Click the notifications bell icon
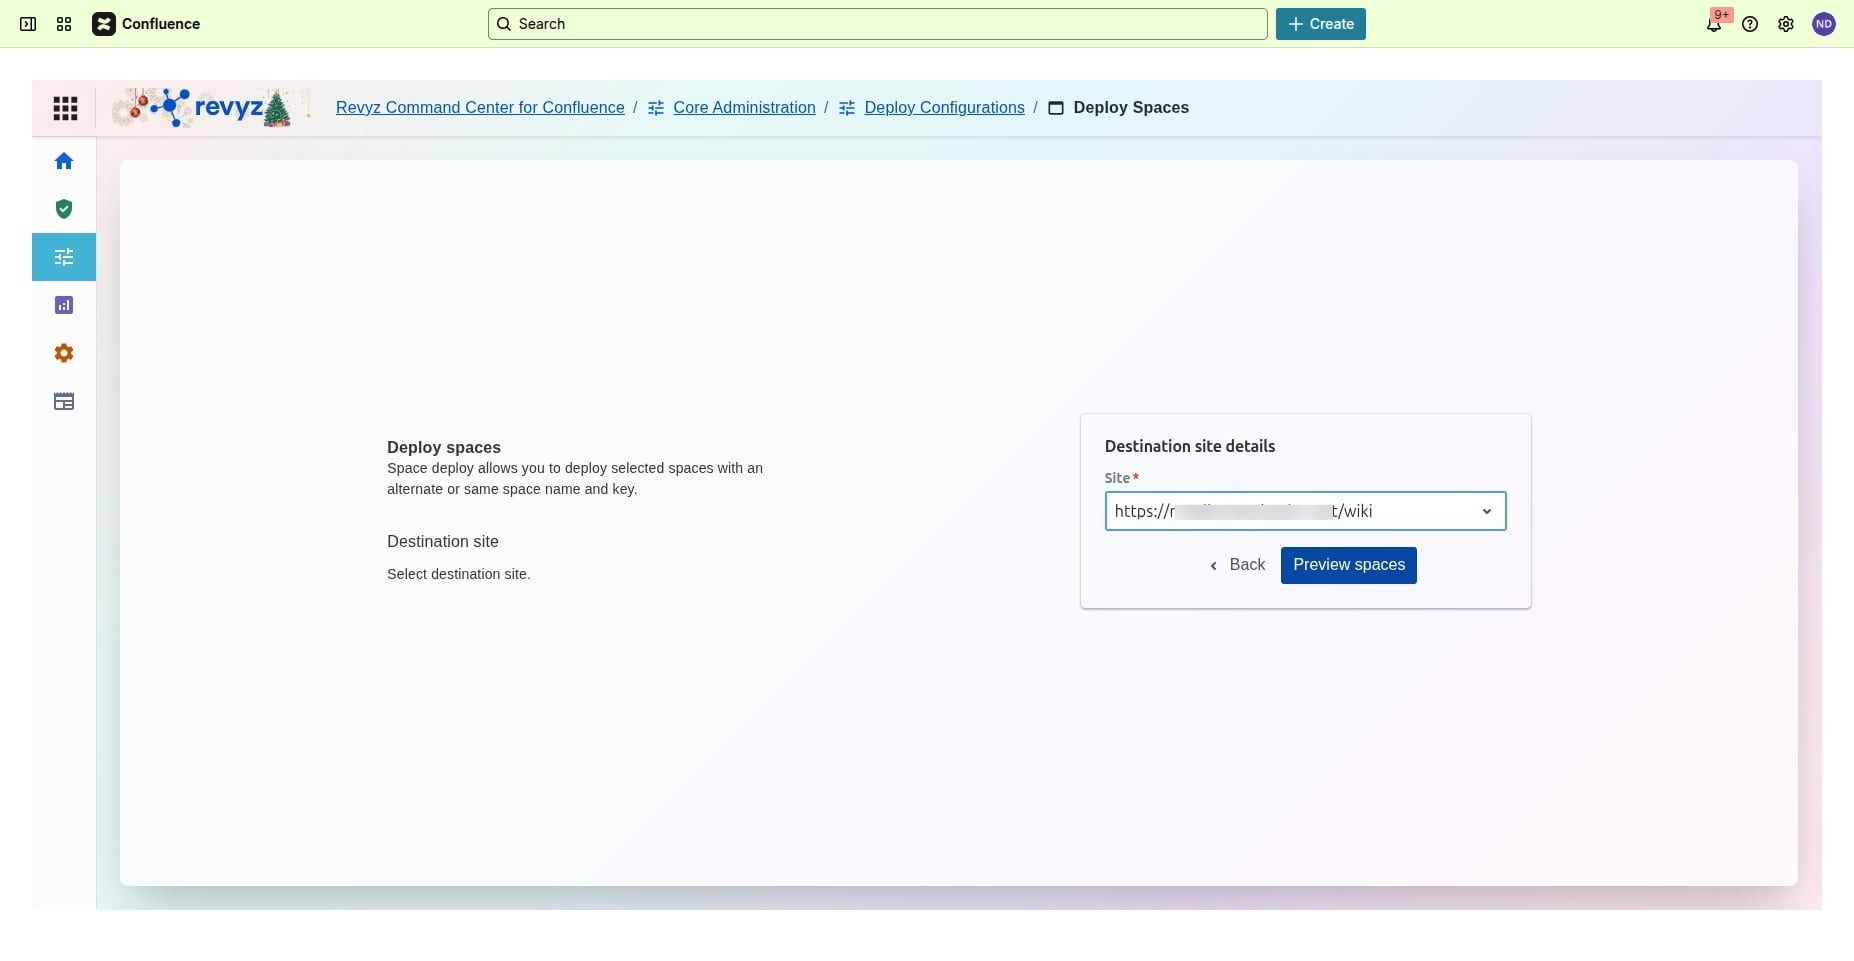Image resolution: width=1854 pixels, height=961 pixels. pos(1714,24)
